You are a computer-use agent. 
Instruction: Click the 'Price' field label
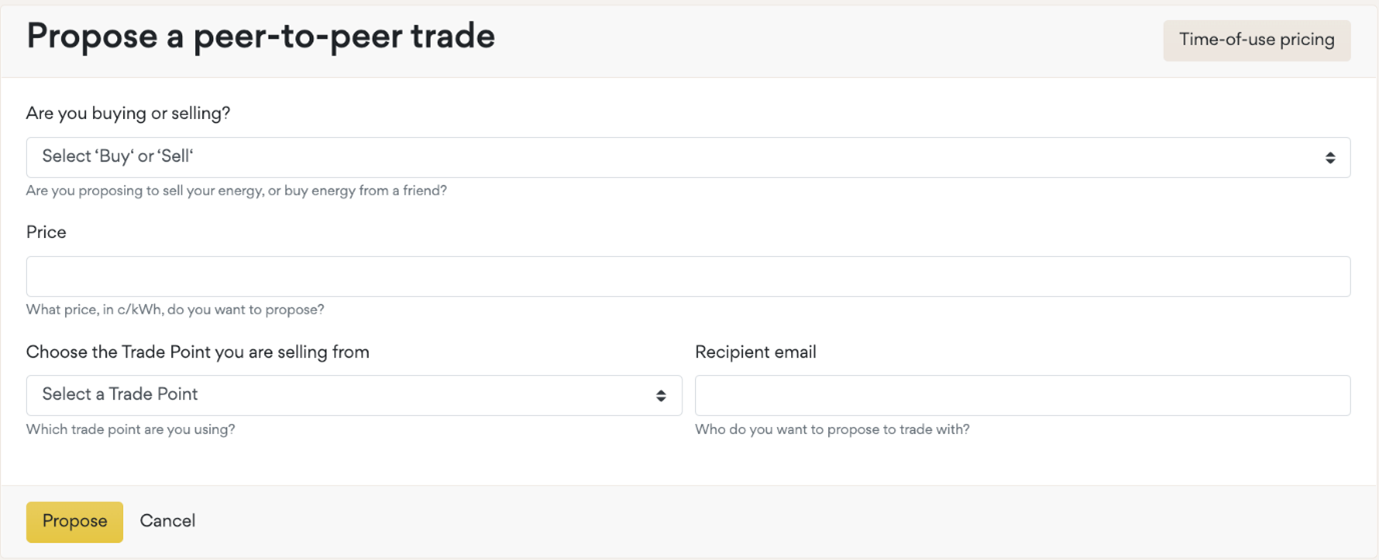(x=46, y=232)
